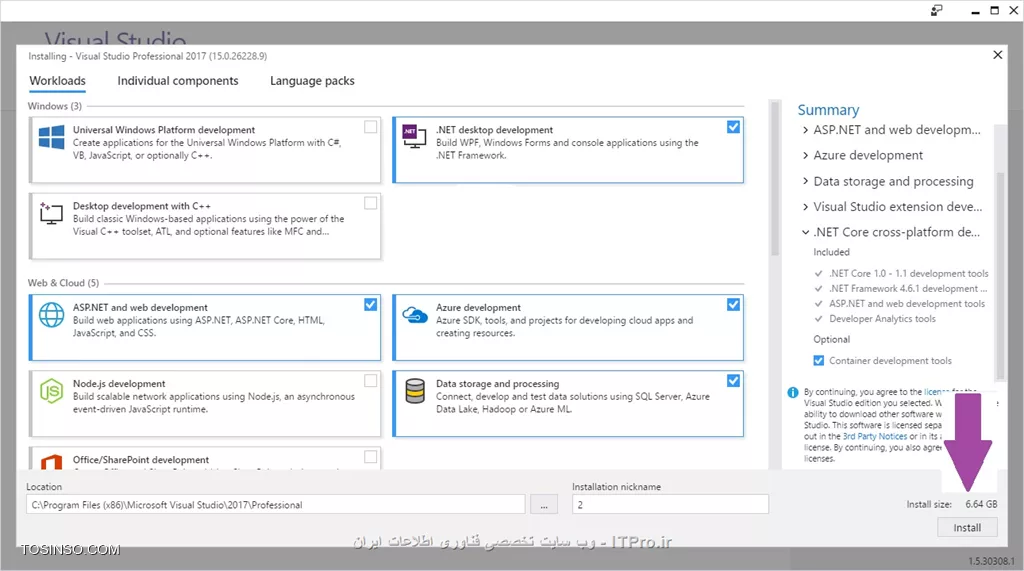This screenshot has width=1024, height=571.
Task: Click the license info icon
Action: pos(793,393)
